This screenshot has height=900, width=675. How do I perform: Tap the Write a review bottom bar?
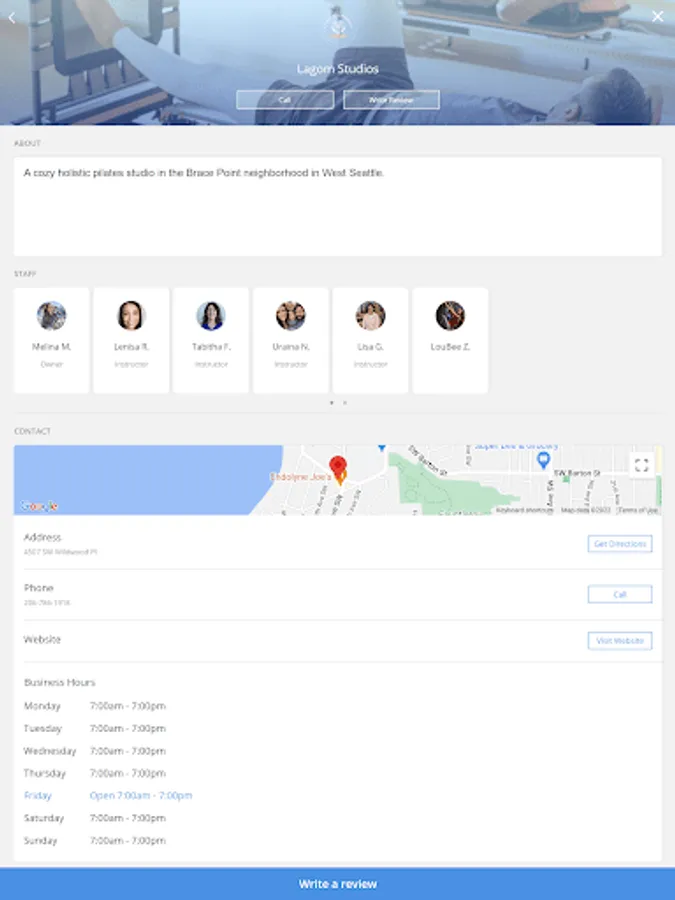[338, 884]
